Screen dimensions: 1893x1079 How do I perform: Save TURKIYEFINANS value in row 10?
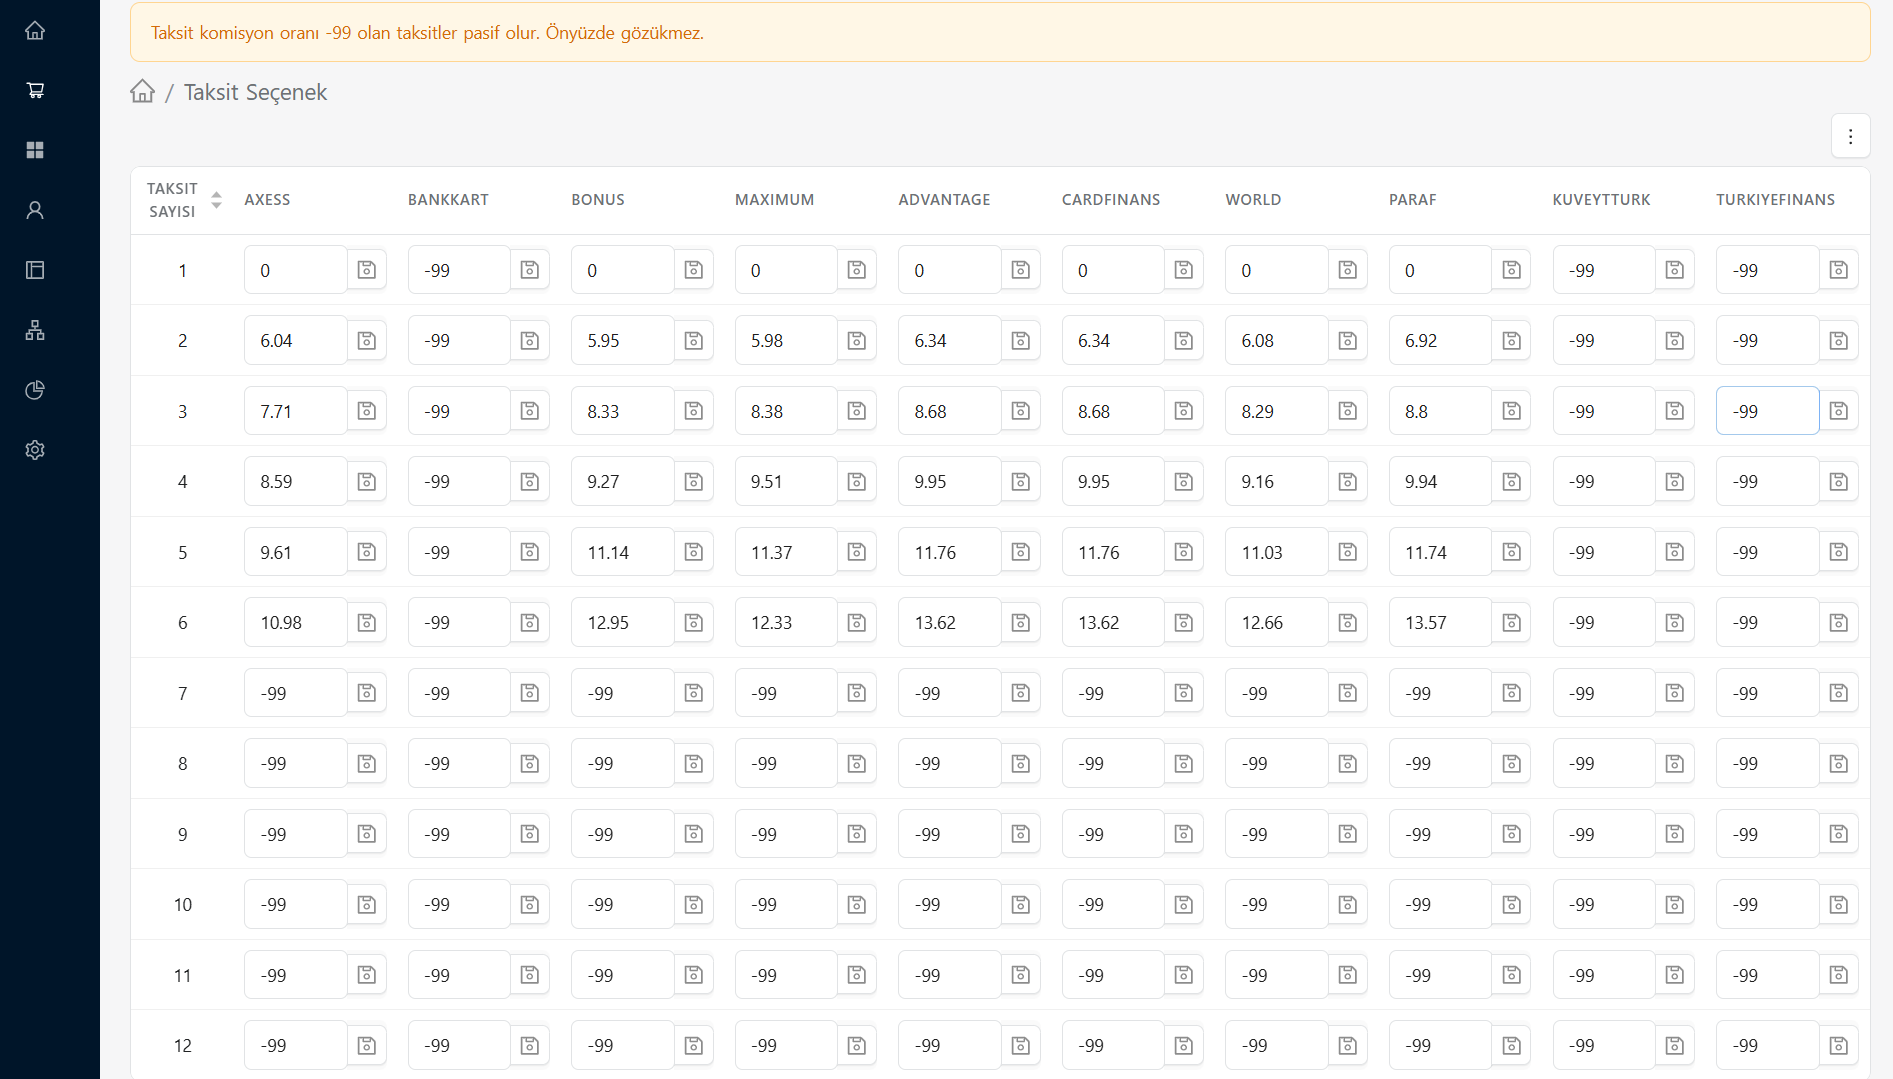1839,905
